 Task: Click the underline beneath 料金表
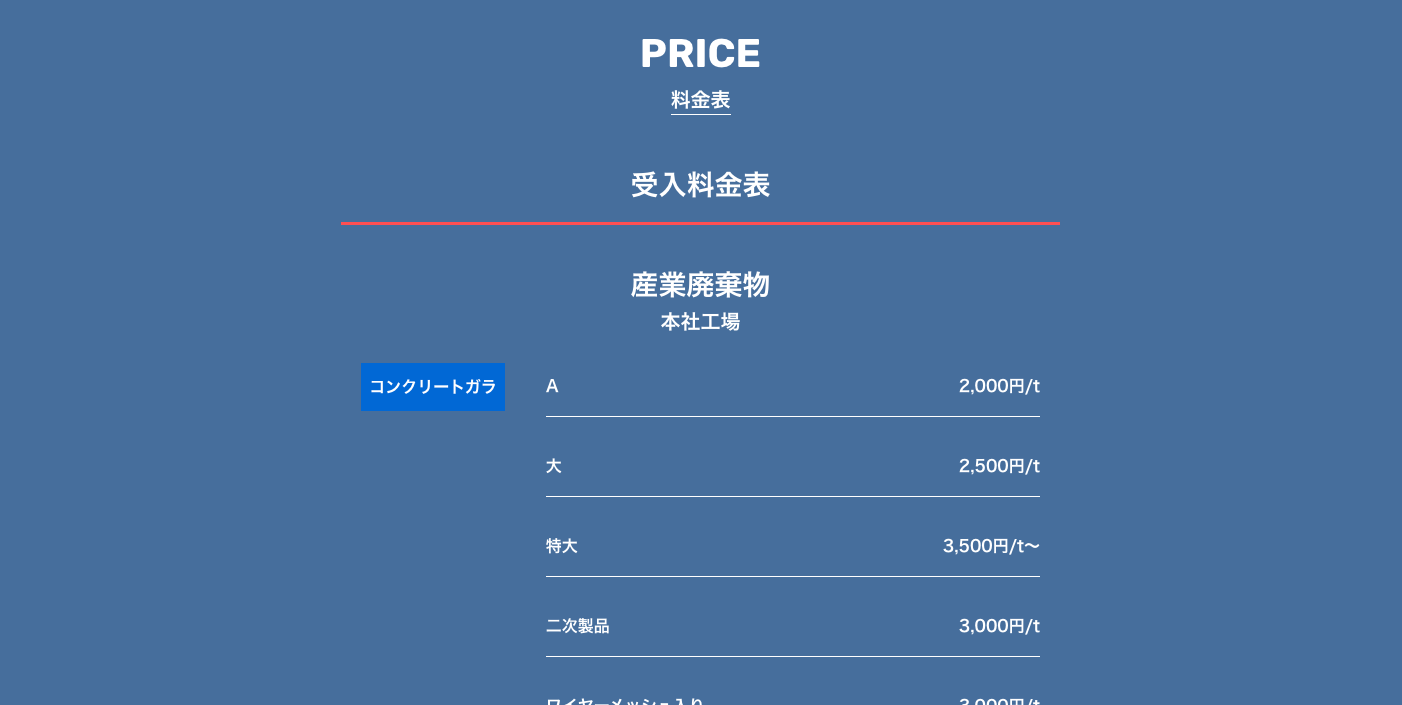(x=700, y=114)
